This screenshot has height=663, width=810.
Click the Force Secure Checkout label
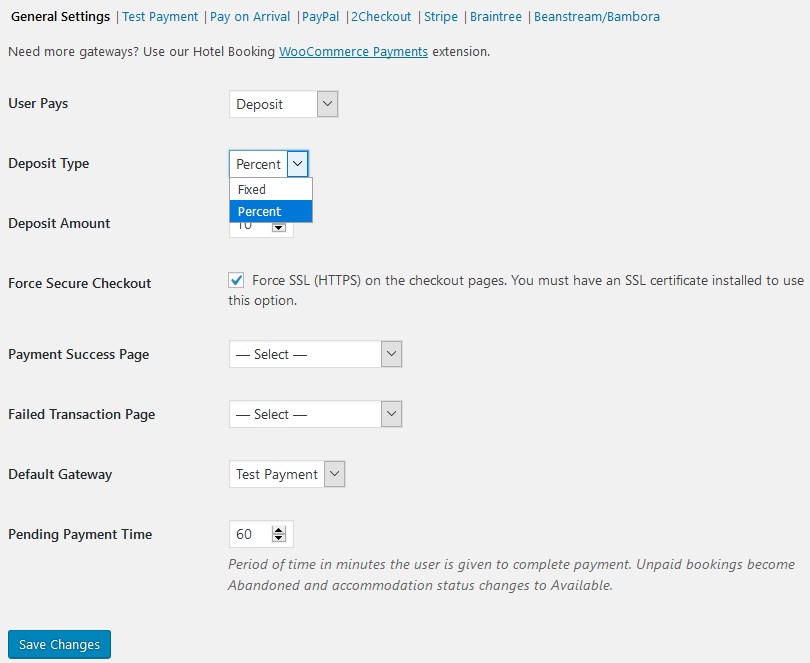coord(80,283)
